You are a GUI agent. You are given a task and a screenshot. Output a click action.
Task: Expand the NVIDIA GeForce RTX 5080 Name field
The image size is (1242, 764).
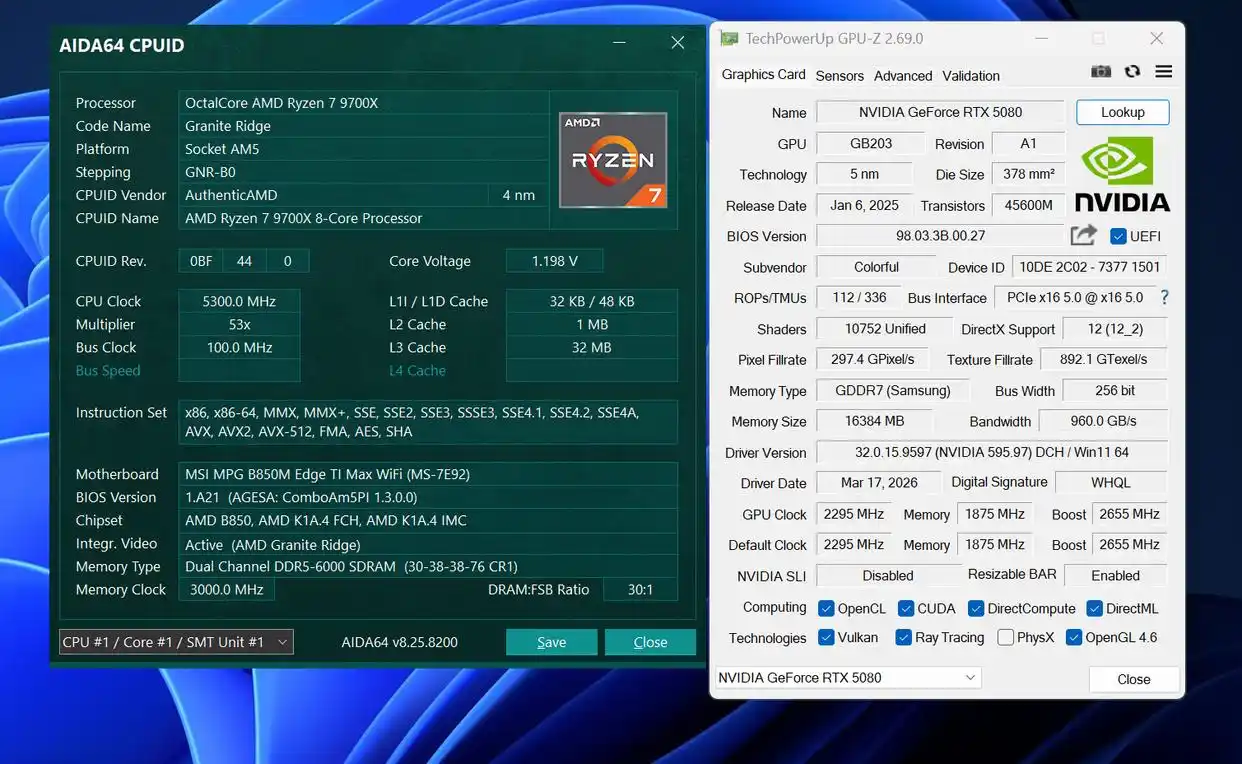coord(940,112)
